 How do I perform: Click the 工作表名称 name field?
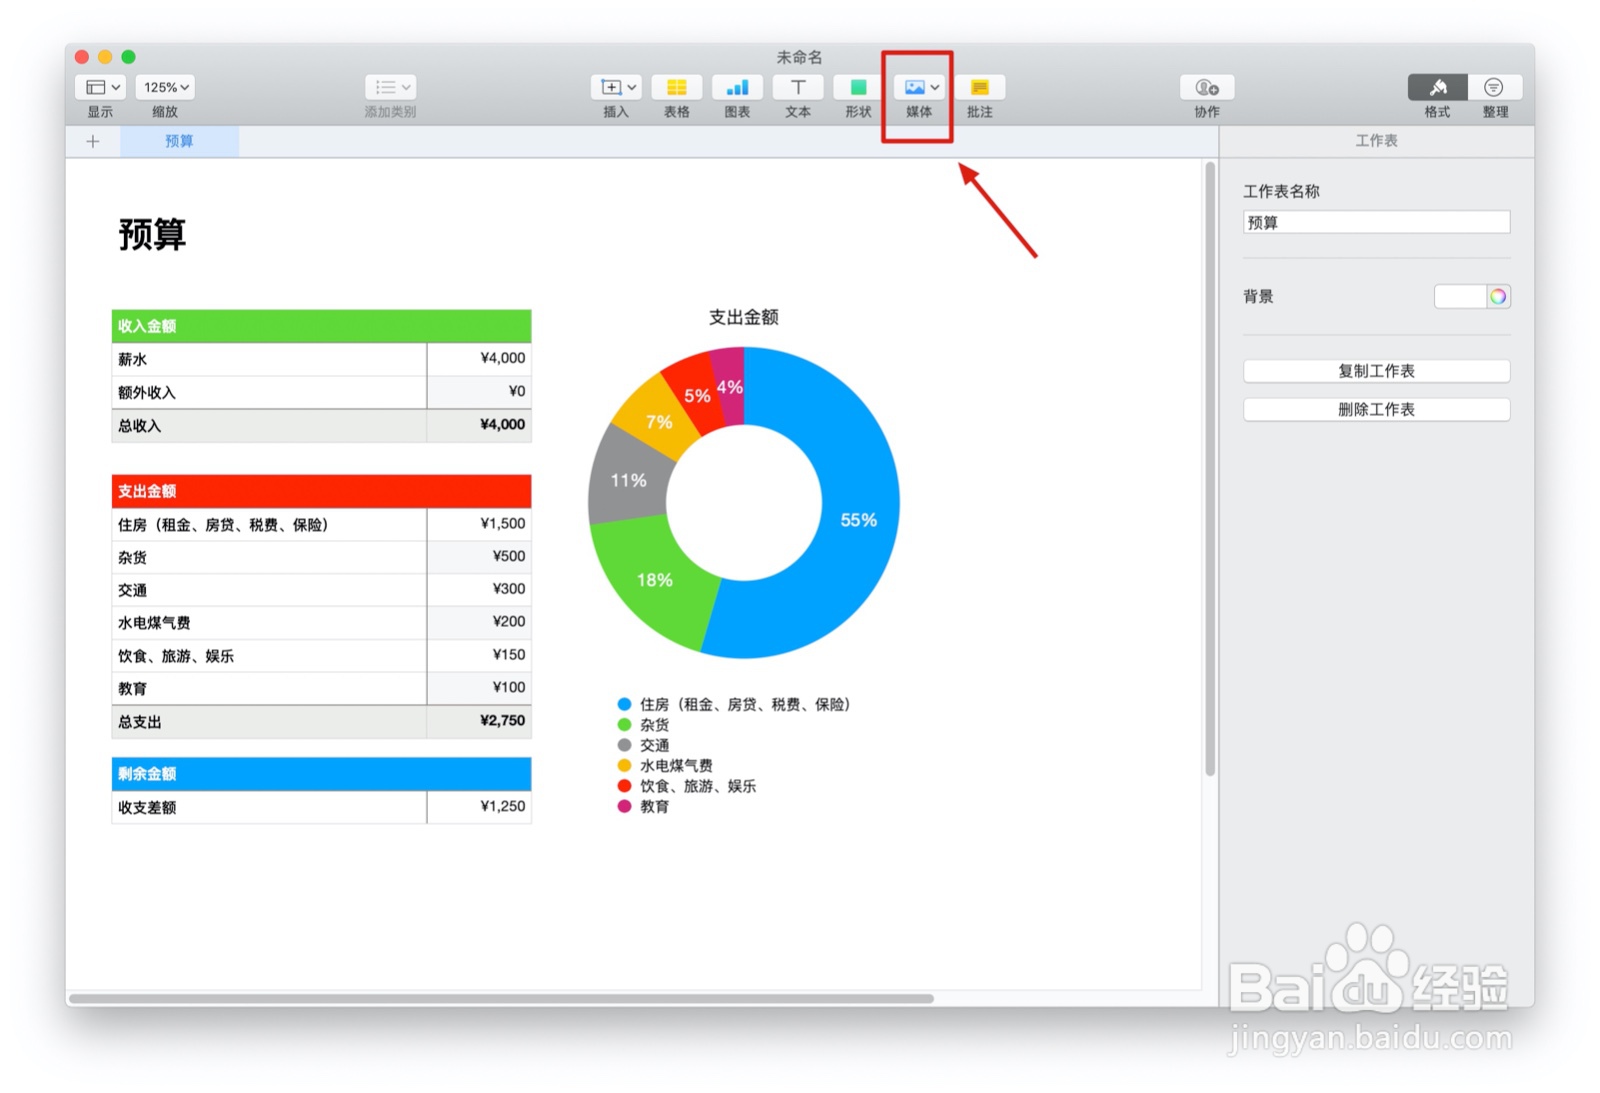coord(1376,222)
